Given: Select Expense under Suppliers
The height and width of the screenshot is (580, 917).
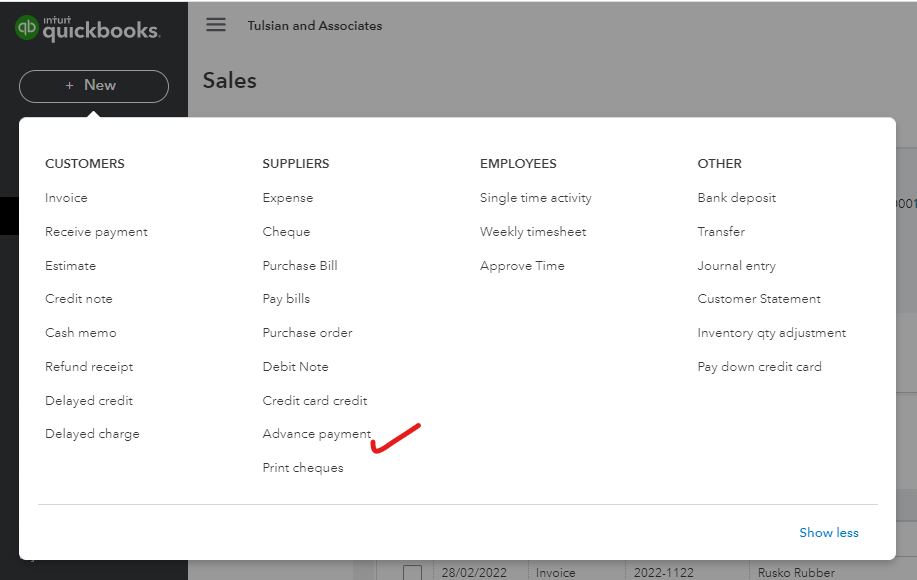Looking at the screenshot, I should pos(288,198).
